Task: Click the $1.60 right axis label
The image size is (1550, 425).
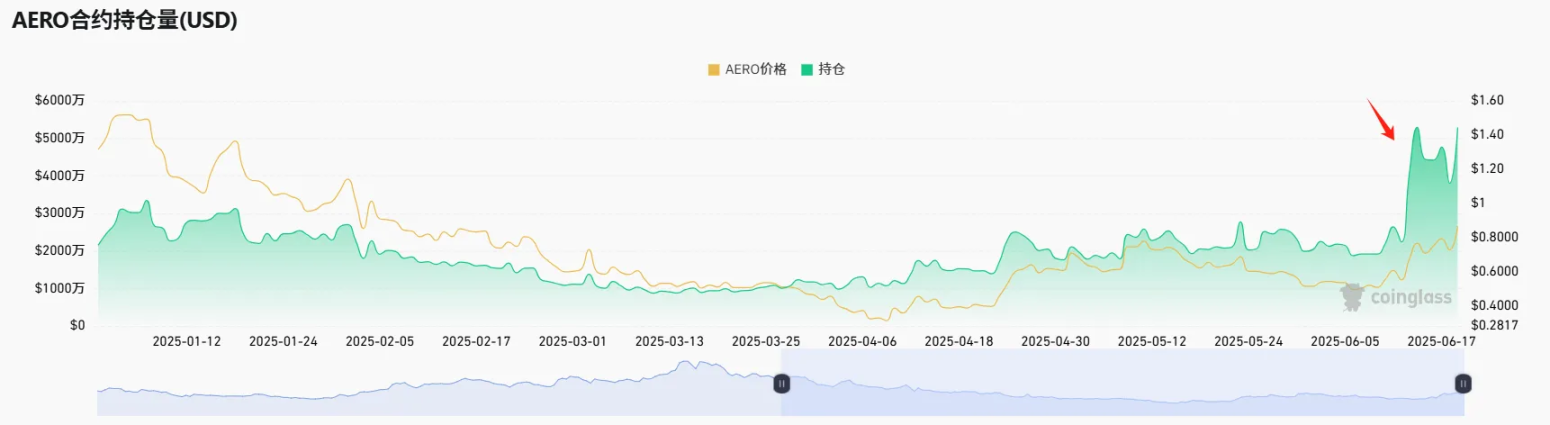Action: (x=1488, y=100)
